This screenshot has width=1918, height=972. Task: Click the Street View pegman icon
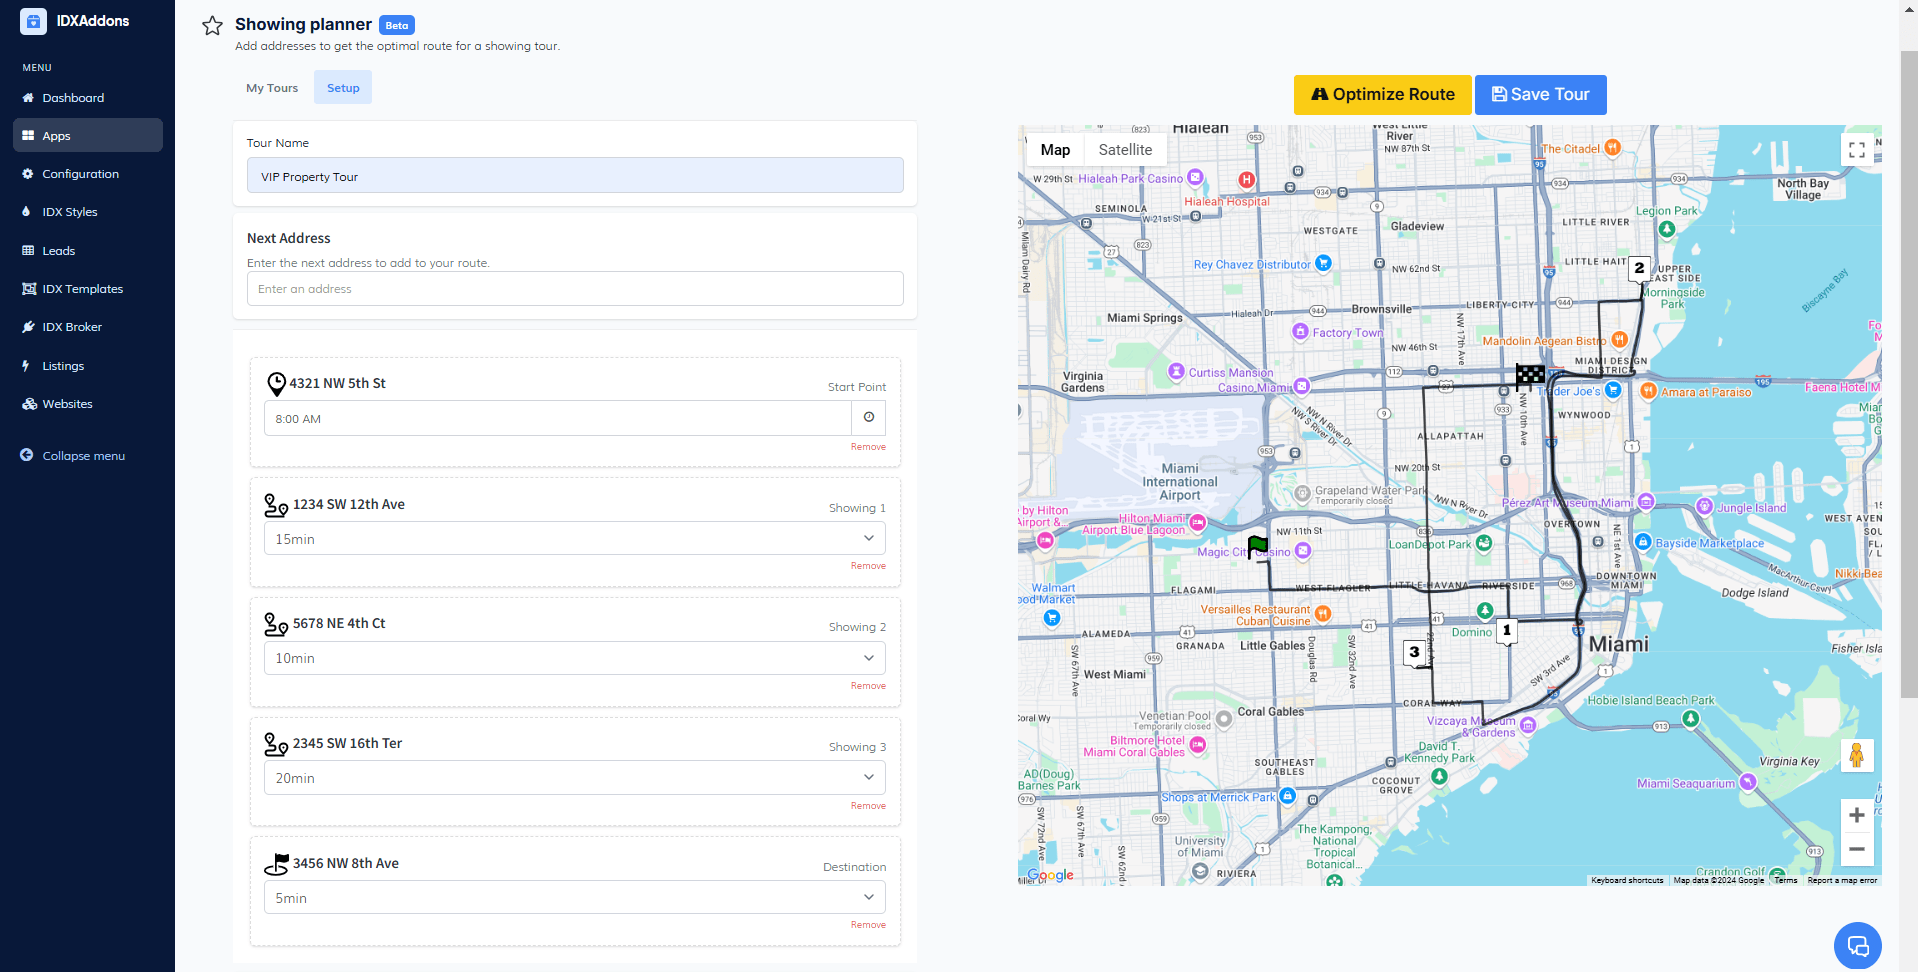1856,756
